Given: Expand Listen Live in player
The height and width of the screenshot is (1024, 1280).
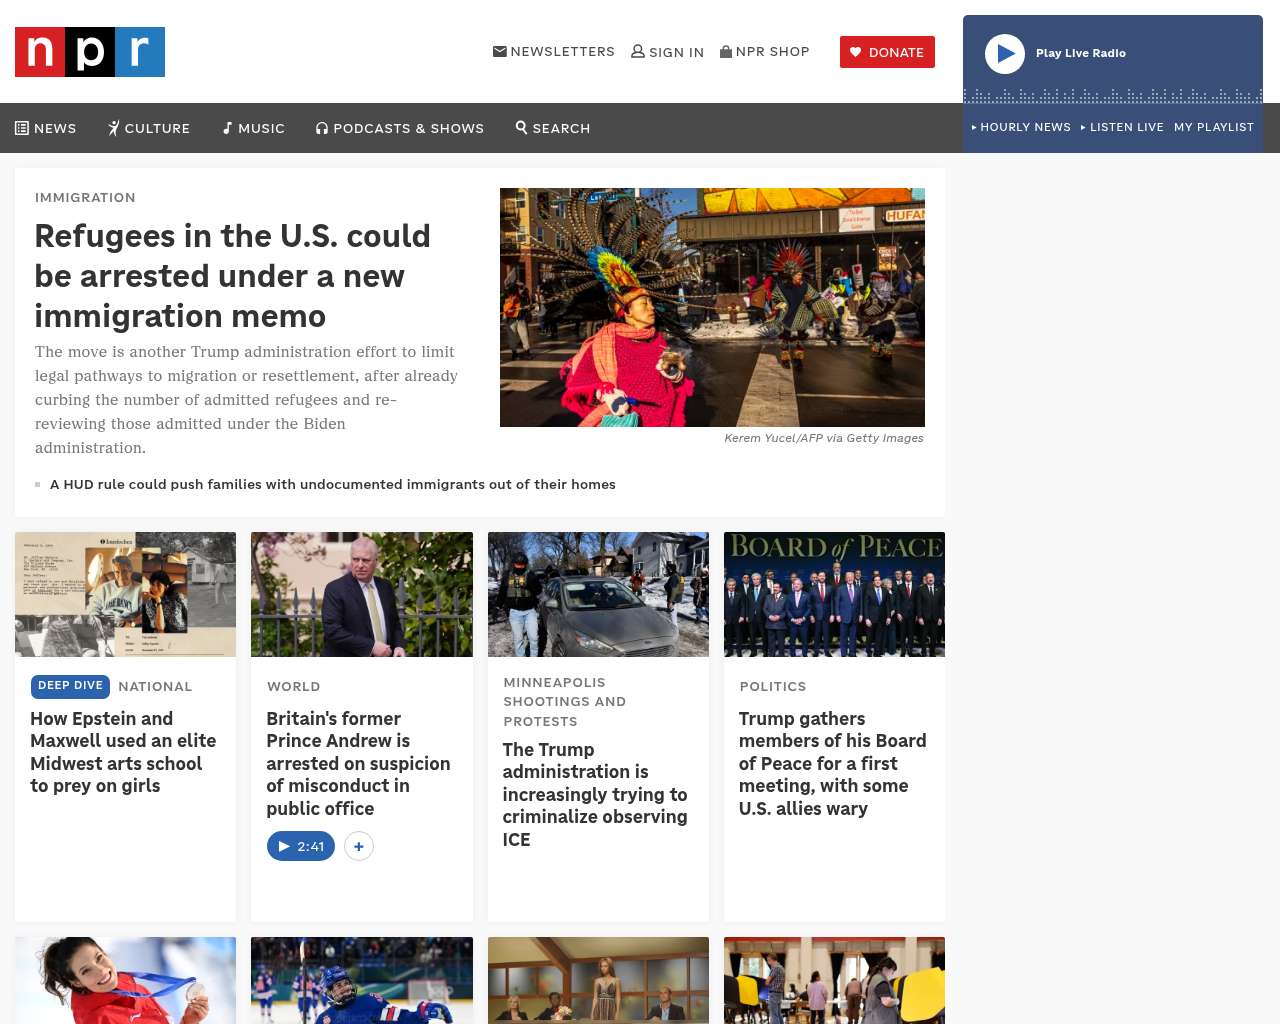Looking at the screenshot, I should pyautogui.click(x=1122, y=127).
